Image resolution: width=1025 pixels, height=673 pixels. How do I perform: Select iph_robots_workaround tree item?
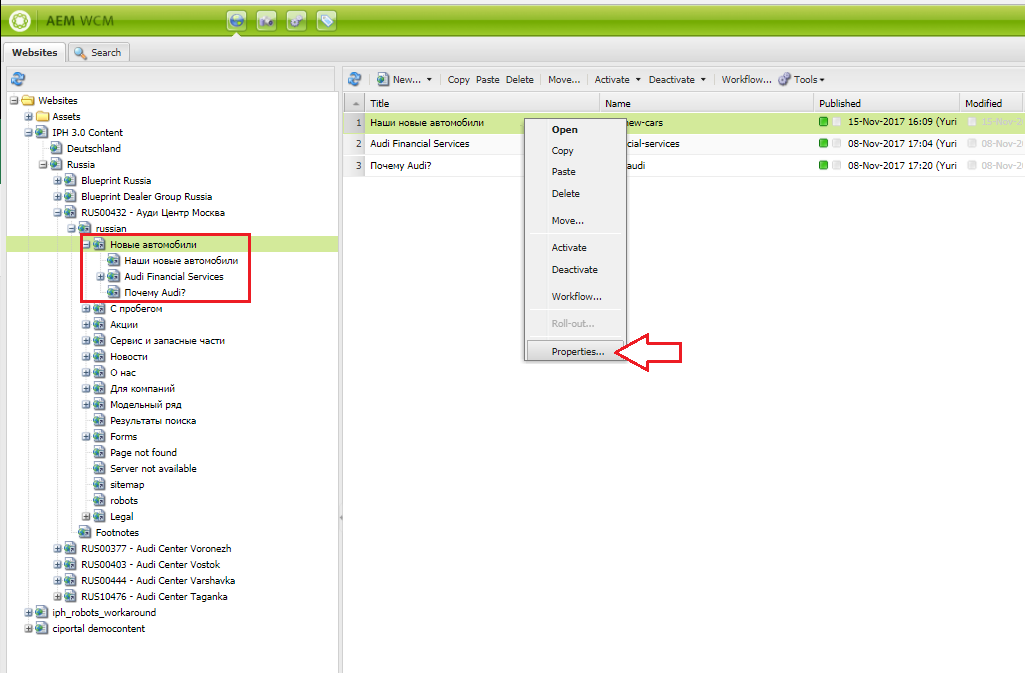104,612
